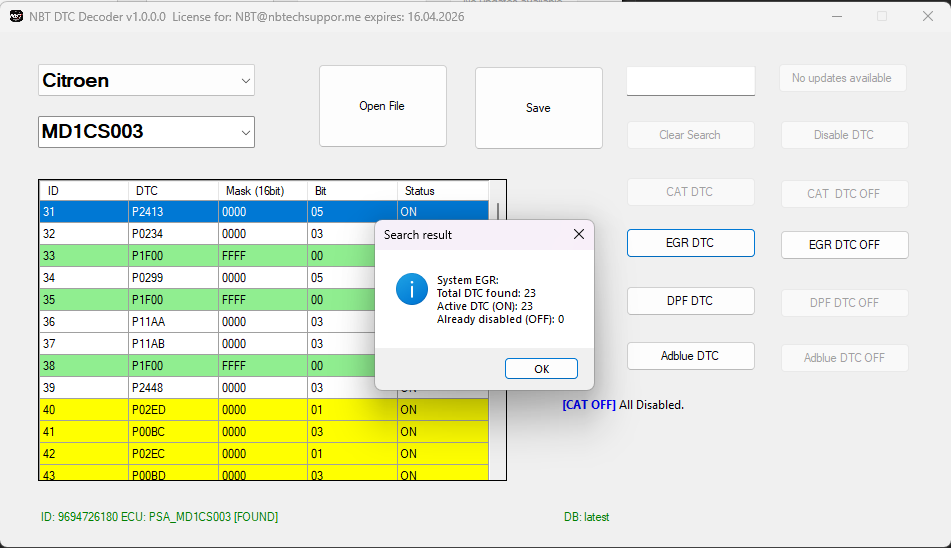
Task: Click ON status in row 42
Action: [x=443, y=453]
